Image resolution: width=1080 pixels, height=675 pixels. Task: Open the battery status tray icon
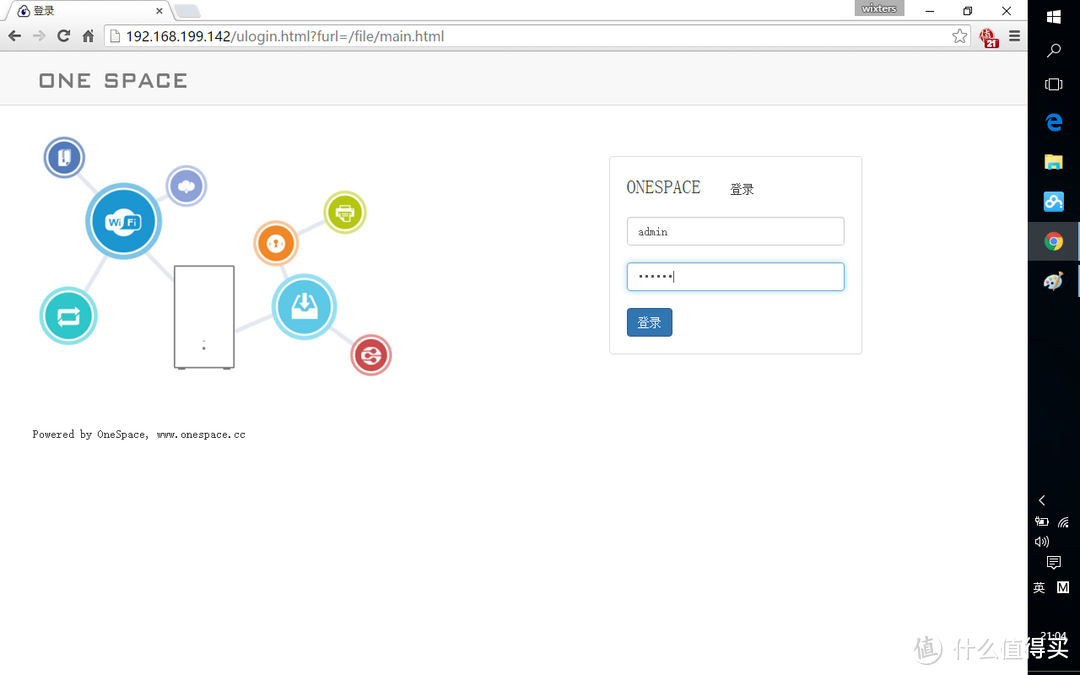[x=1041, y=522]
